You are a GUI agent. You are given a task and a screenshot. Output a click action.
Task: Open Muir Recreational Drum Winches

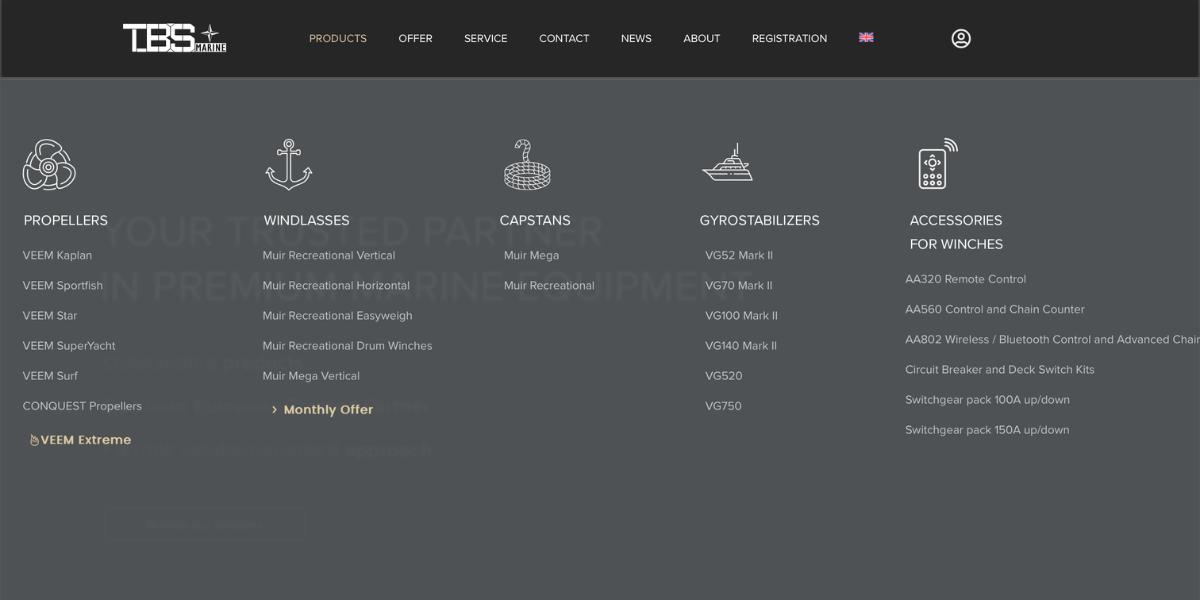pyautogui.click(x=347, y=345)
